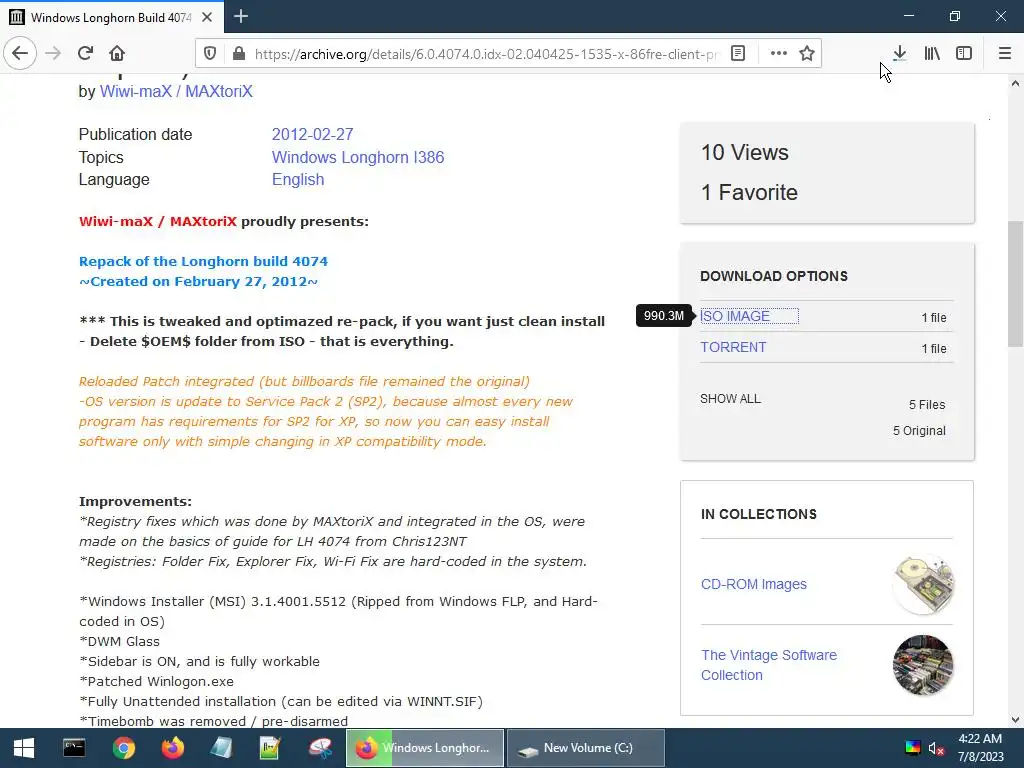Image resolution: width=1024 pixels, height=768 pixels.
Task: Click the address bar URL
Action: pyautogui.click(x=487, y=54)
